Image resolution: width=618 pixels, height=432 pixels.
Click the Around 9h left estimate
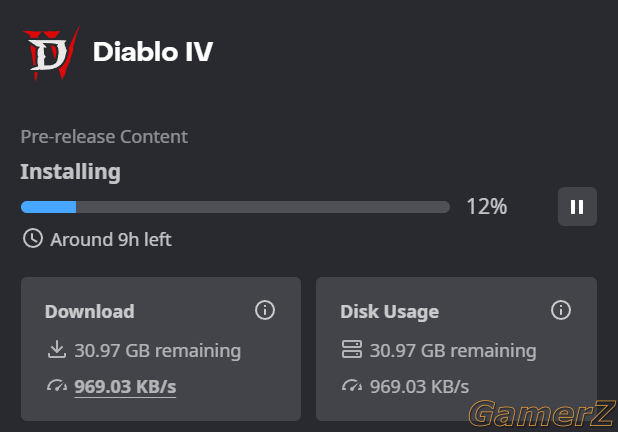click(111, 240)
